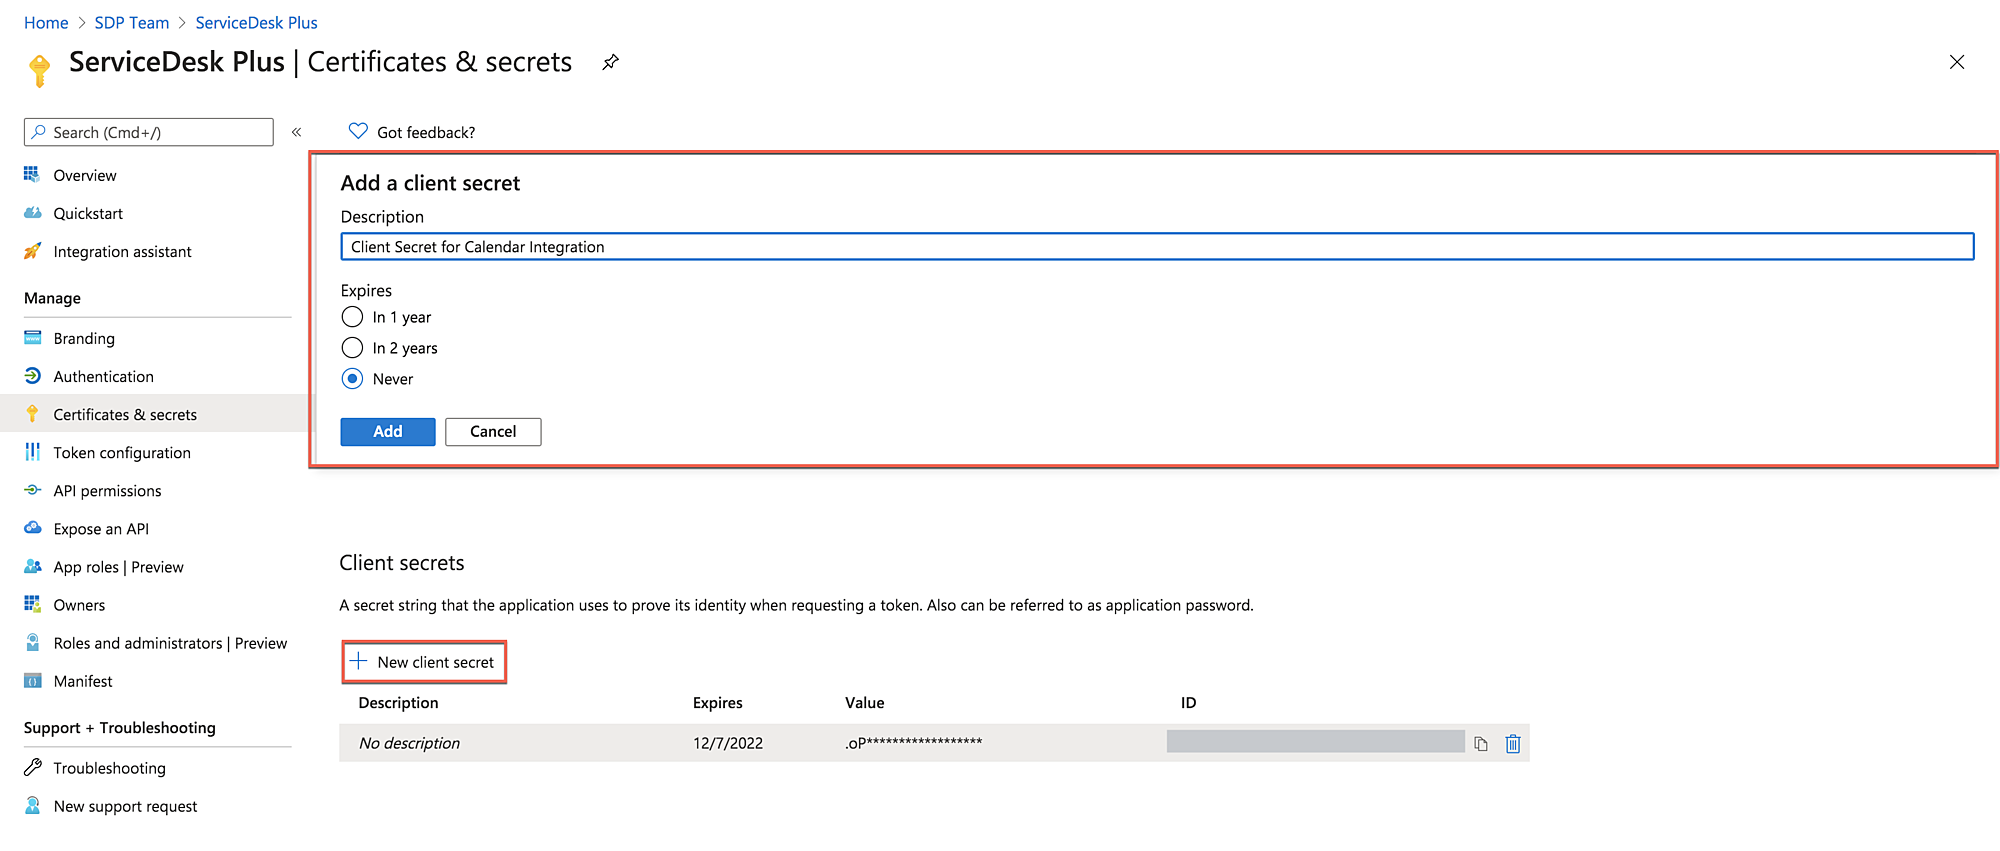Go to Integration assistant
The width and height of the screenshot is (2000, 851).
[122, 252]
